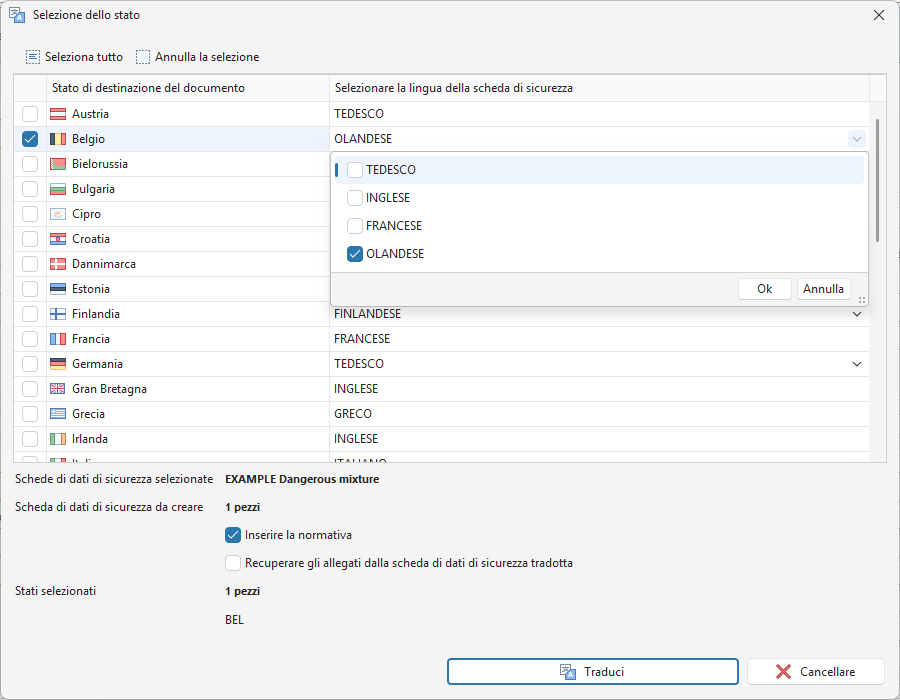900x700 pixels.
Task: Check the Austria country checkbox
Action: 30,114
